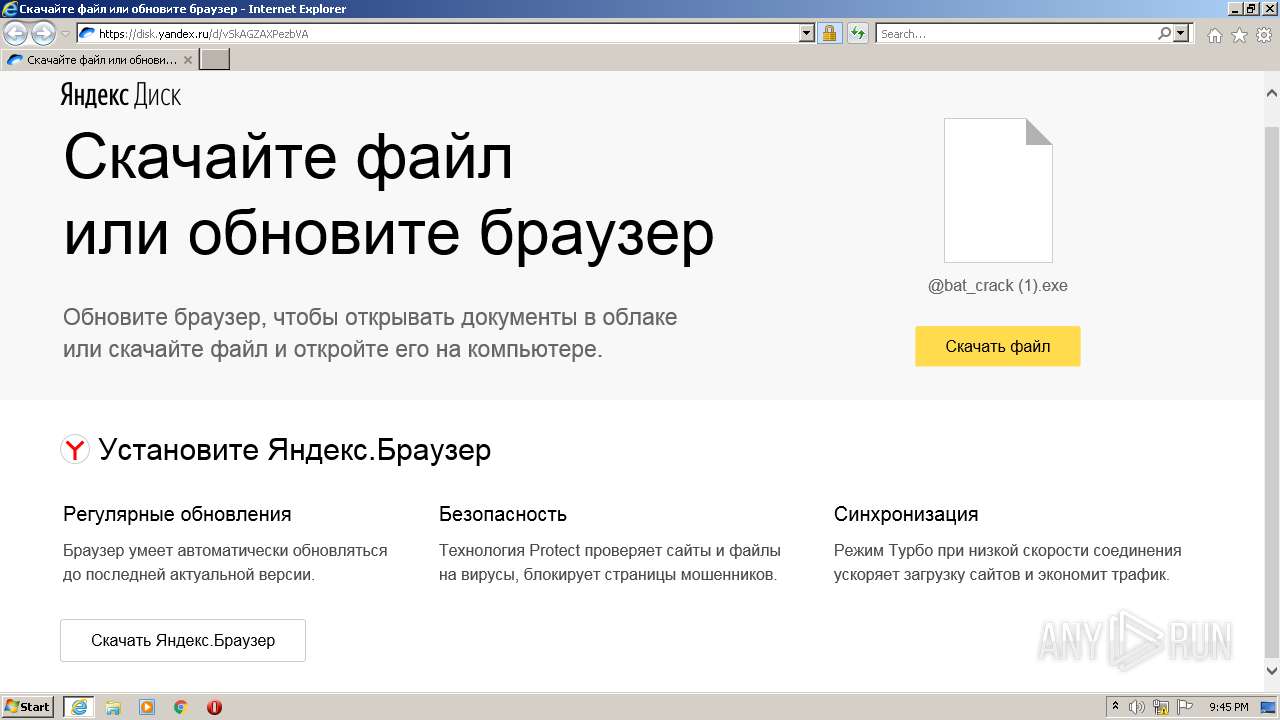This screenshot has height=720, width=1280.
Task: Start search with the magnifier icon
Action: (1164, 33)
